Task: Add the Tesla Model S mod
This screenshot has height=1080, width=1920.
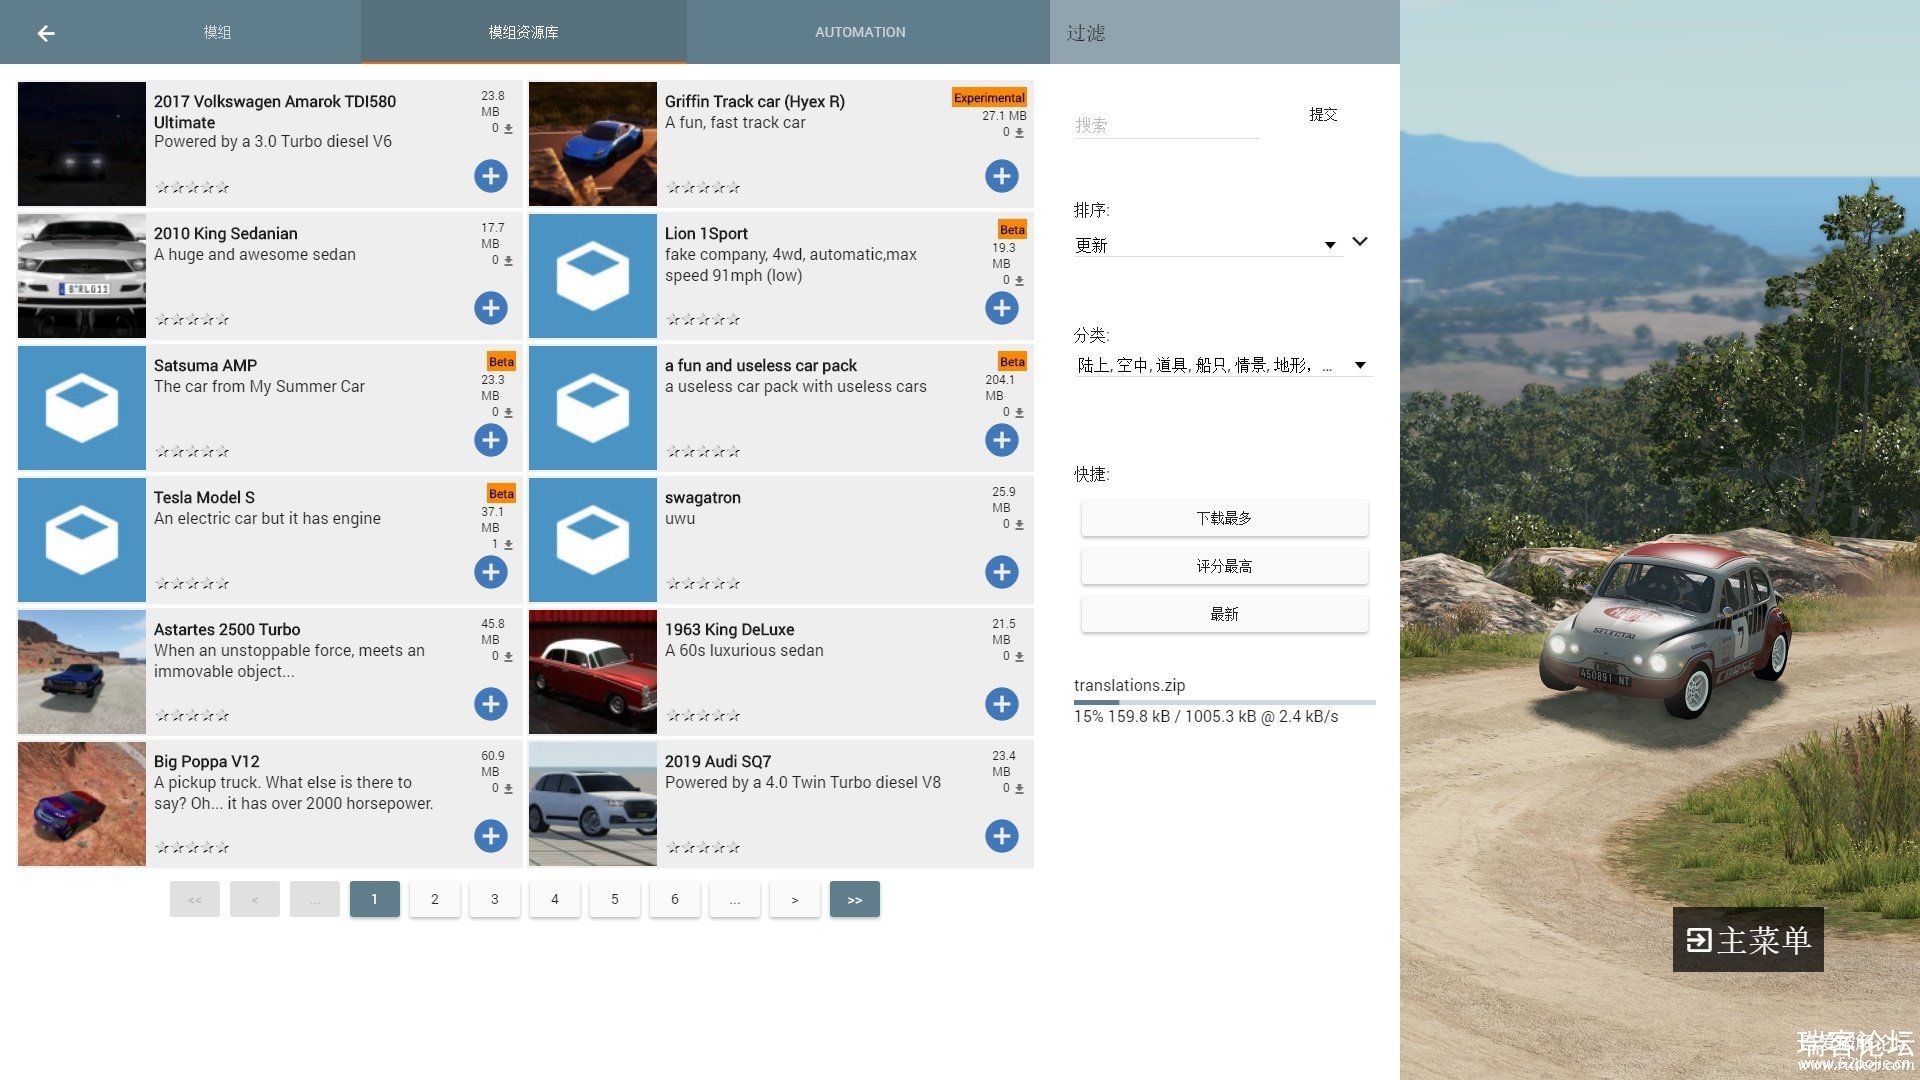Action: click(x=490, y=572)
